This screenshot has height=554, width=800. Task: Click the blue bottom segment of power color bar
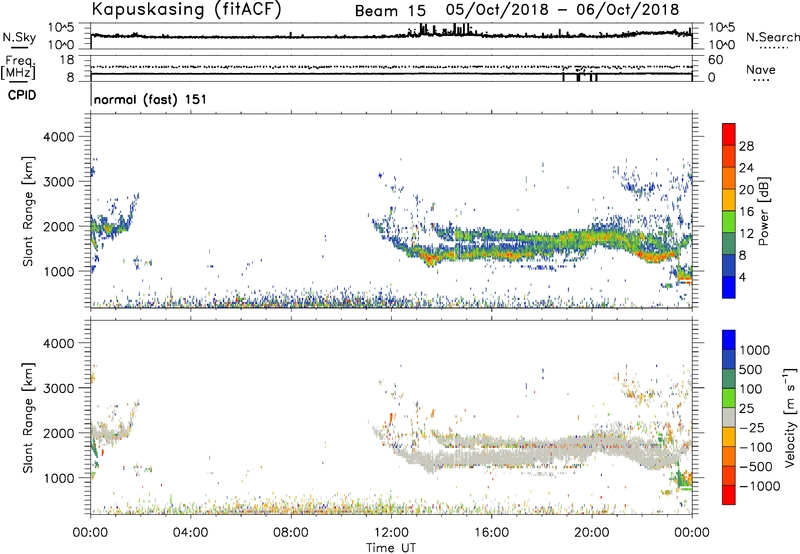729,287
